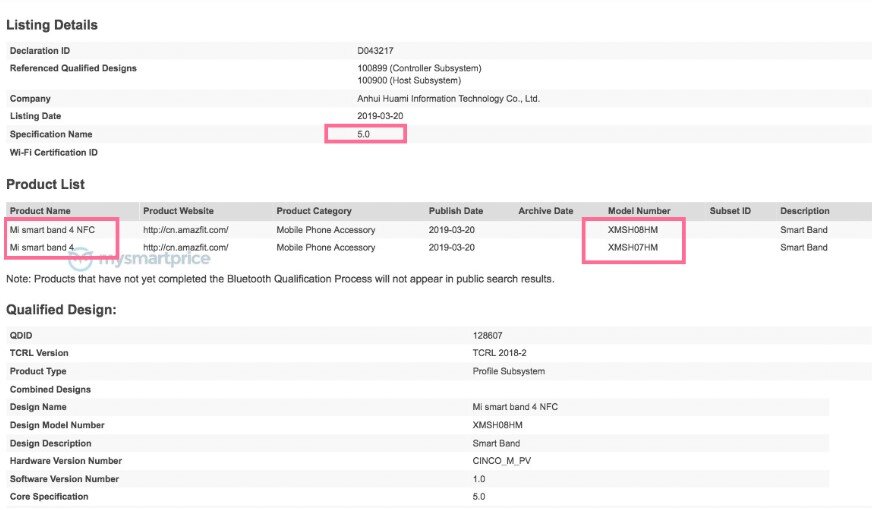Select model number XMSH07HM in product list
The height and width of the screenshot is (510, 872).
[x=633, y=247]
